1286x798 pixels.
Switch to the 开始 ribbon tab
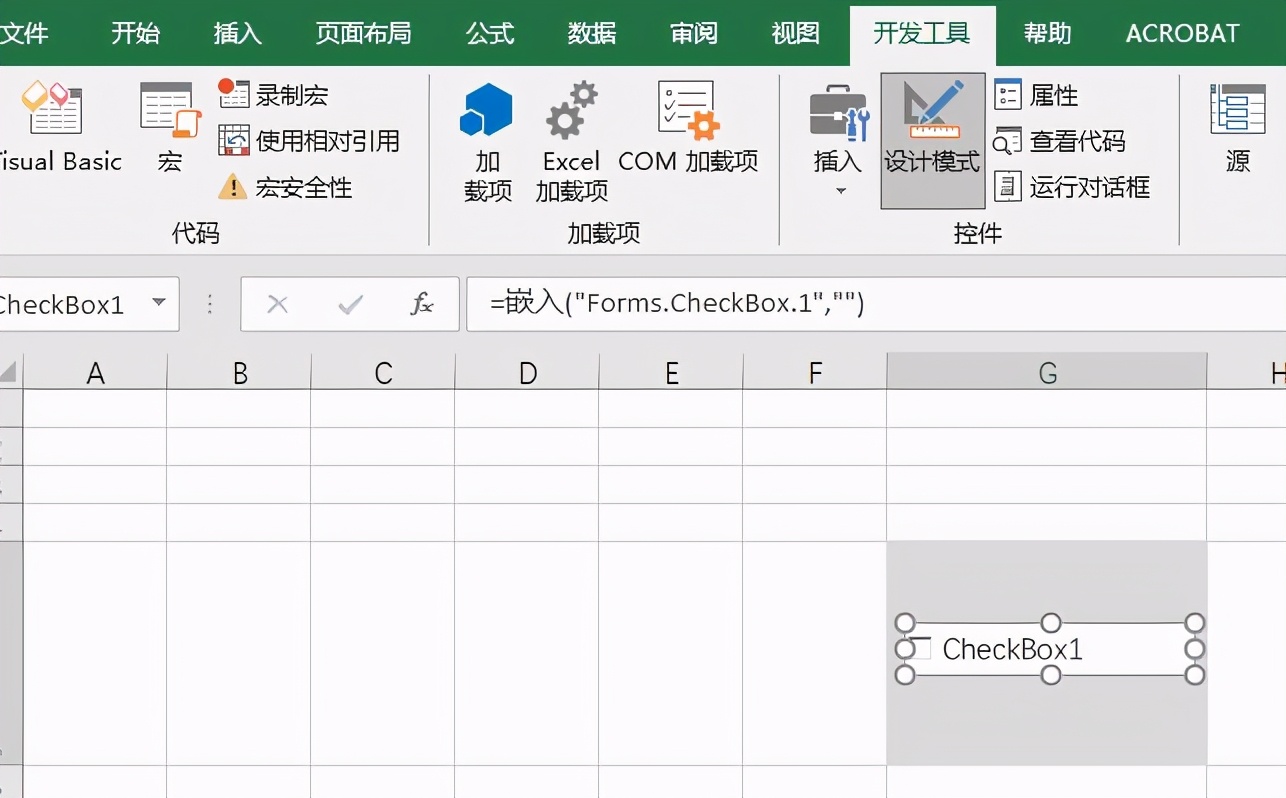coord(135,32)
